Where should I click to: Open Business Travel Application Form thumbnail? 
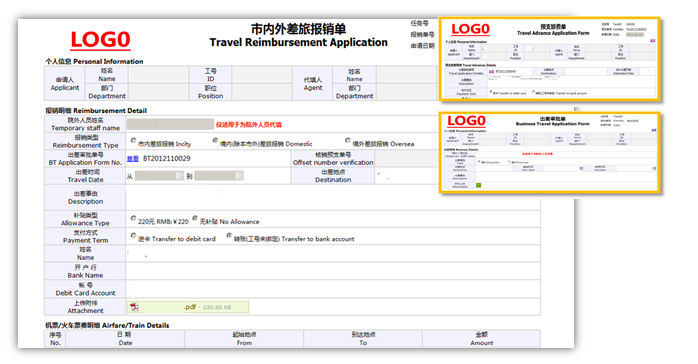coord(550,152)
